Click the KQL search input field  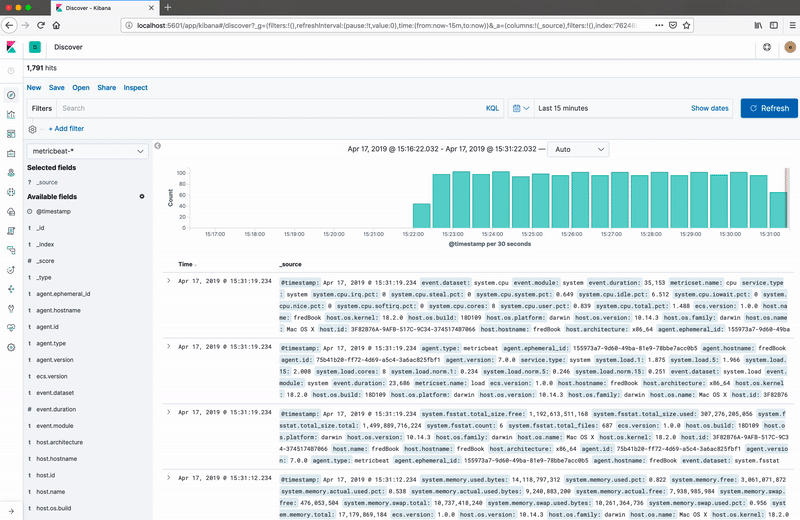tap(270, 108)
